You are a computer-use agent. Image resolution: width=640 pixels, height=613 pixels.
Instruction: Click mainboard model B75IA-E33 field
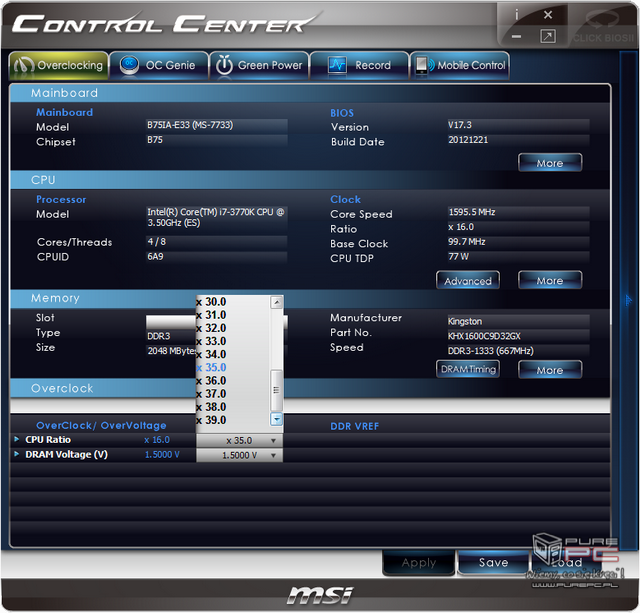pyautogui.click(x=217, y=125)
